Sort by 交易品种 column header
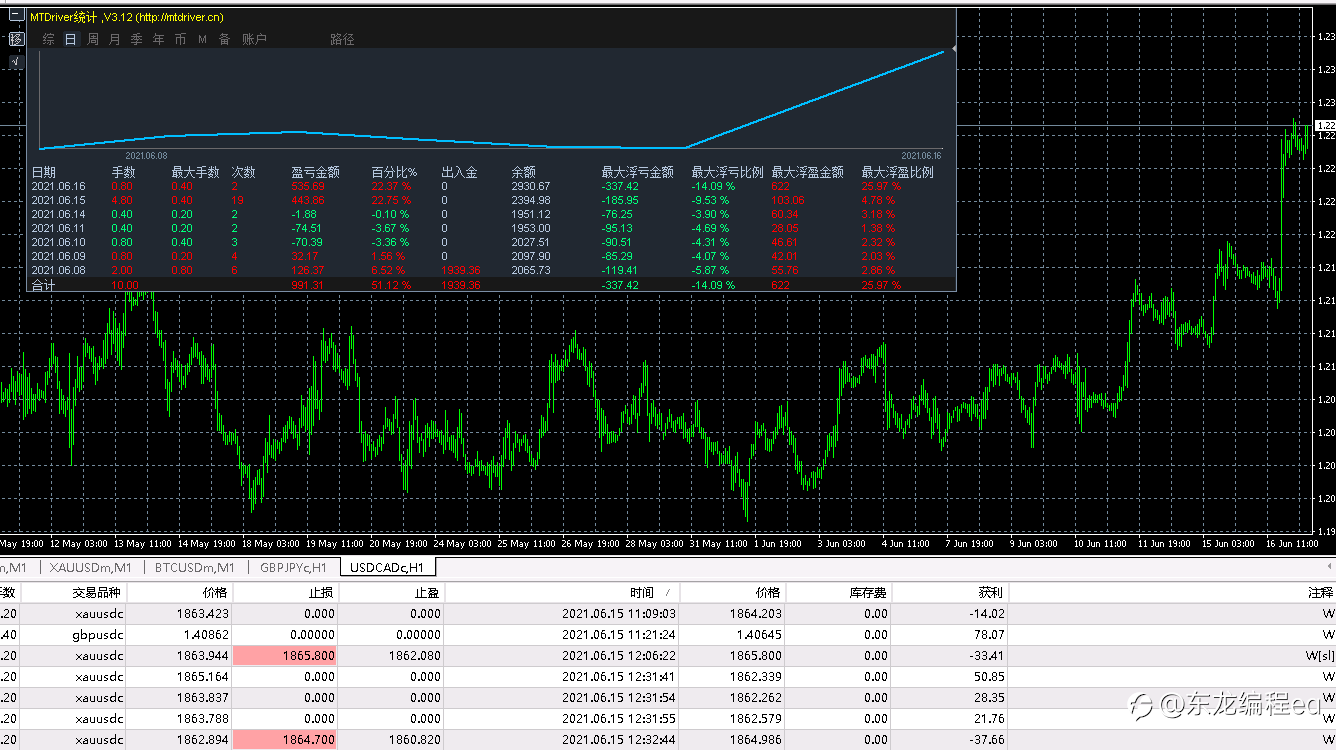This screenshot has height=750, width=1336. coord(73,592)
